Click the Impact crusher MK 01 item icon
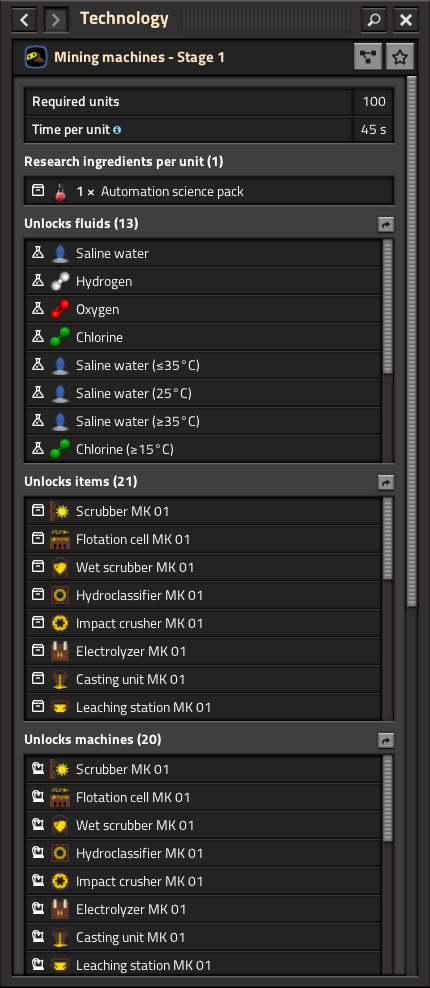430x988 pixels. tap(60, 623)
